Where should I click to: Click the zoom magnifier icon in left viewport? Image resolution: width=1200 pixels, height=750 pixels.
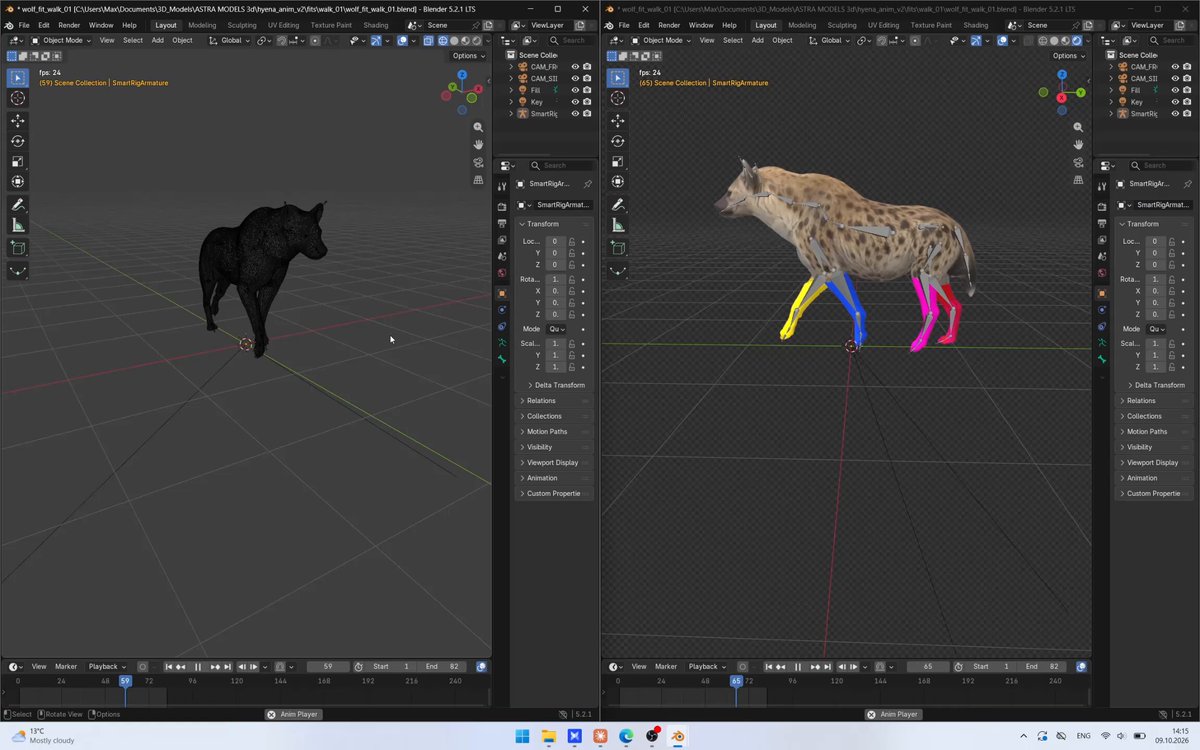[x=478, y=127]
